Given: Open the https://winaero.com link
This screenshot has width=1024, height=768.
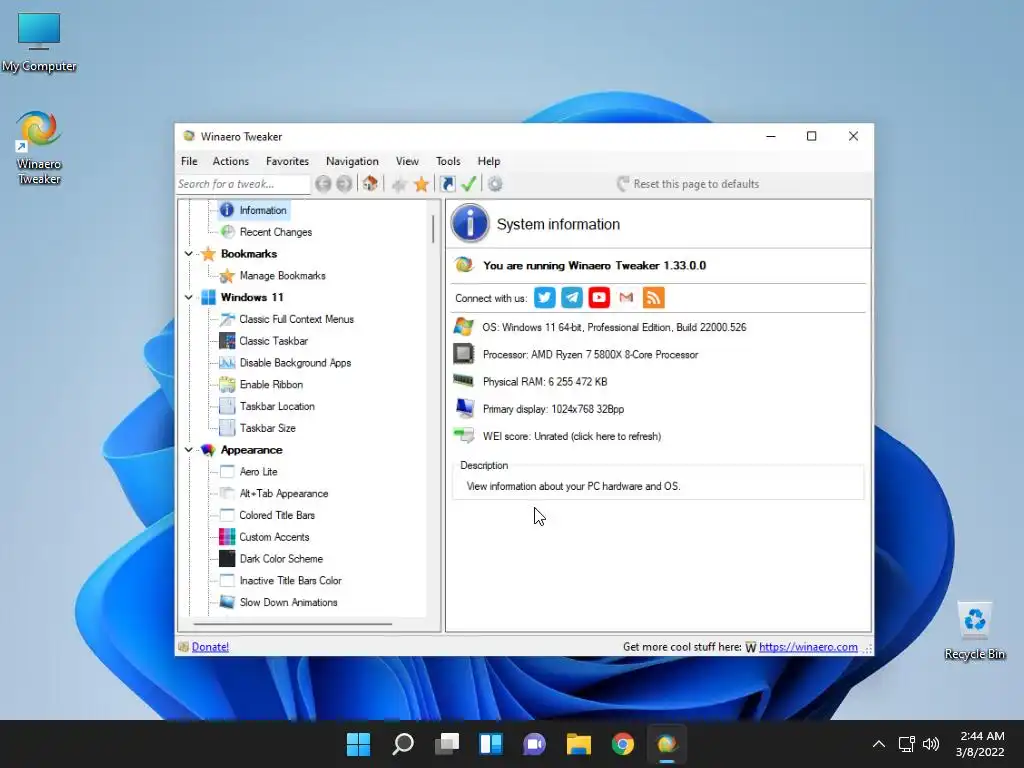Looking at the screenshot, I should [808, 647].
